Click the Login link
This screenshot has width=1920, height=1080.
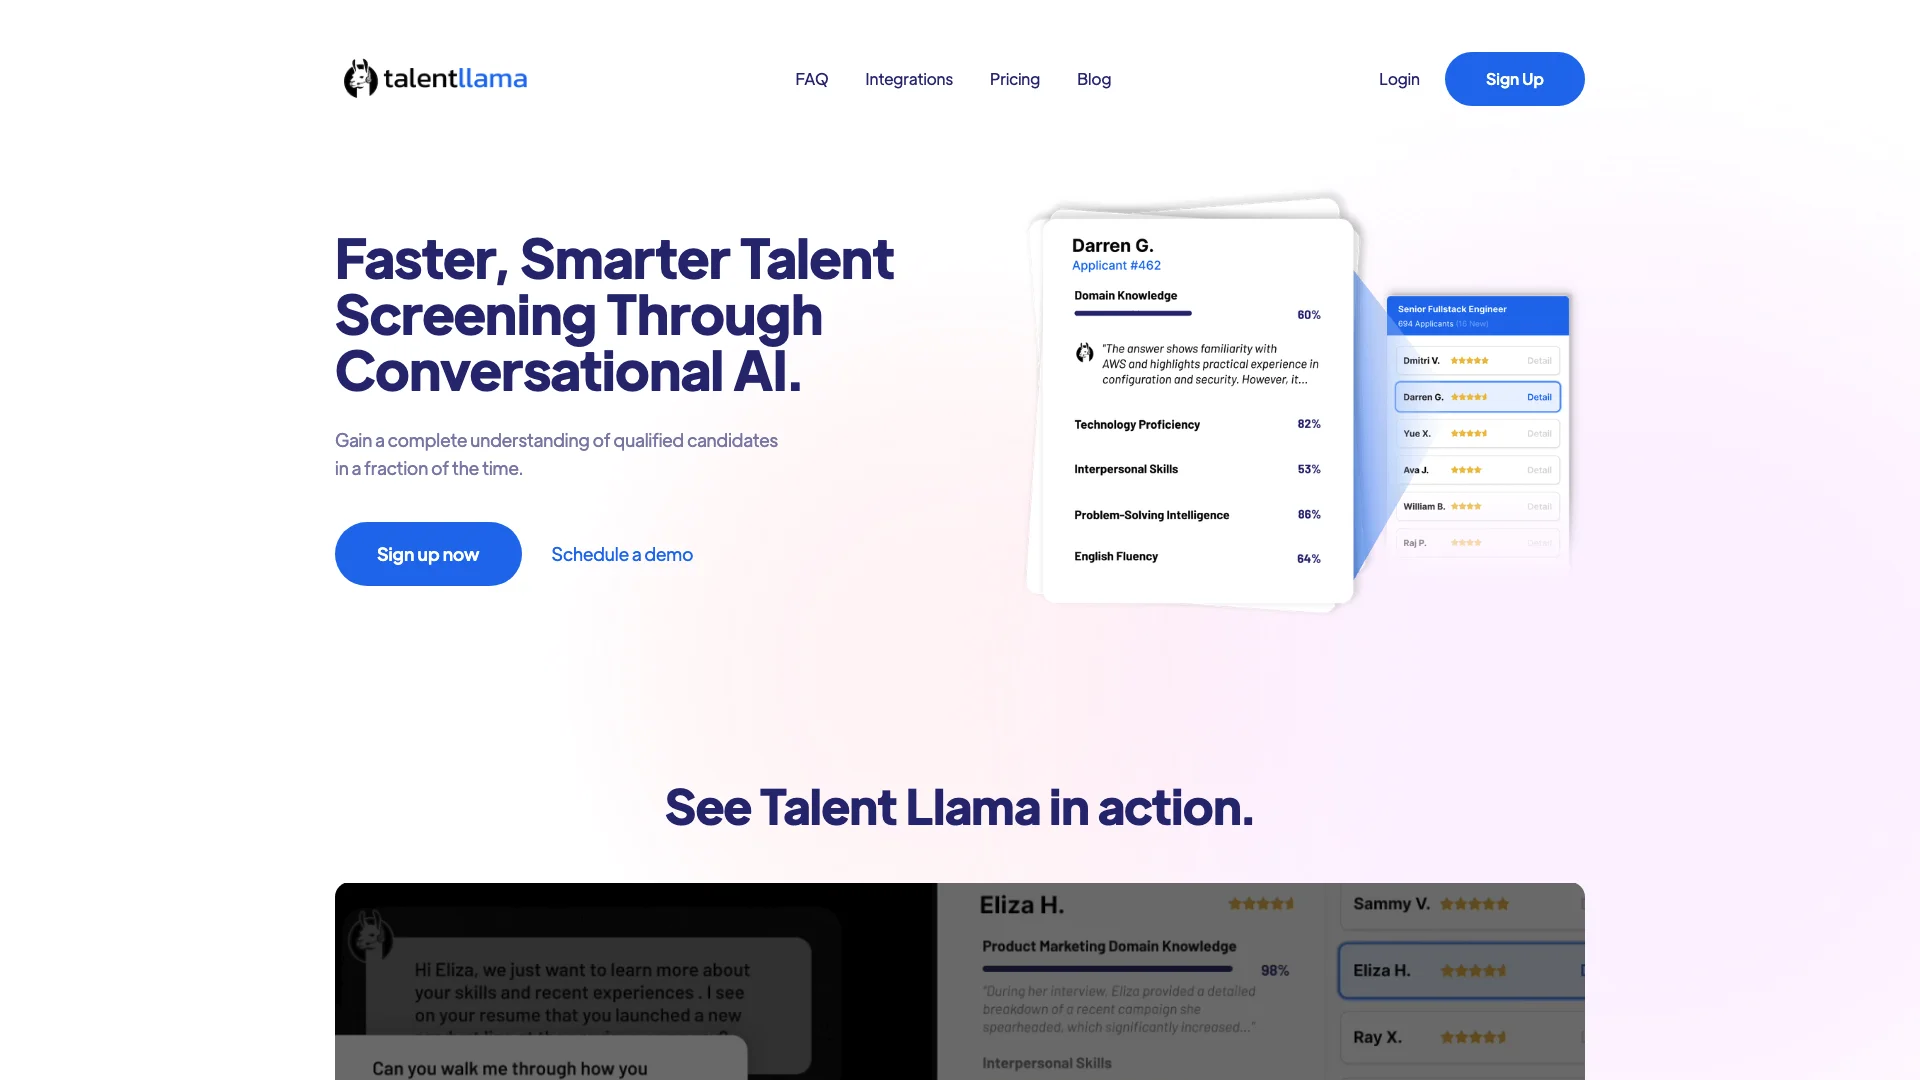[1398, 78]
